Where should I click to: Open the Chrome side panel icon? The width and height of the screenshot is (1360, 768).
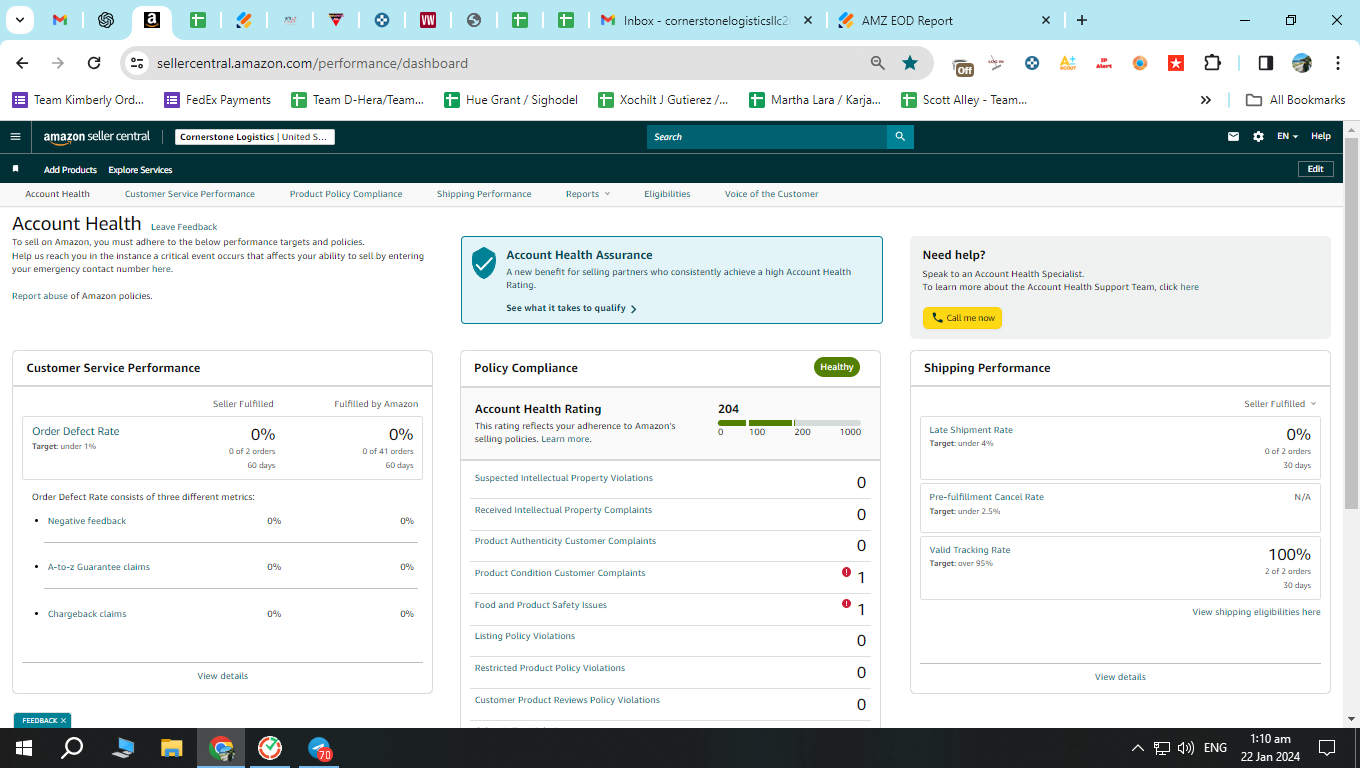(1265, 63)
